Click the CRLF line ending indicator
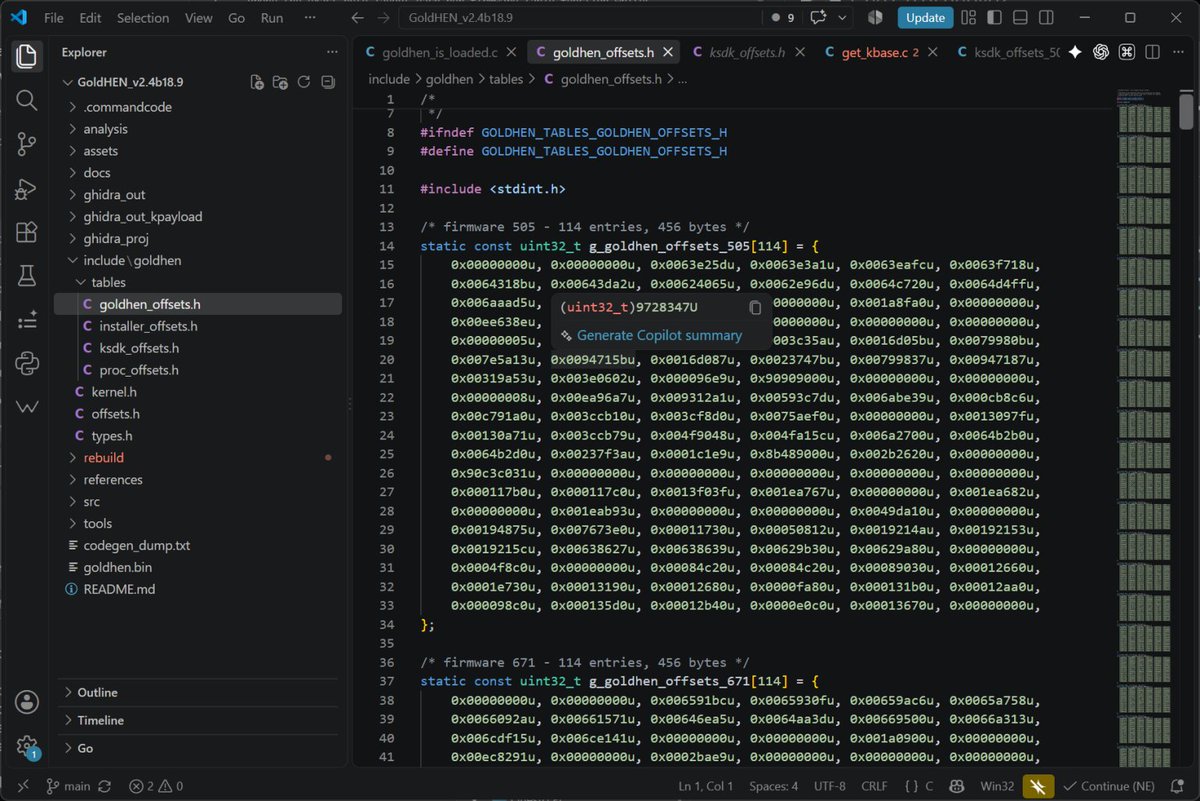This screenshot has height=801, width=1200. click(873, 786)
